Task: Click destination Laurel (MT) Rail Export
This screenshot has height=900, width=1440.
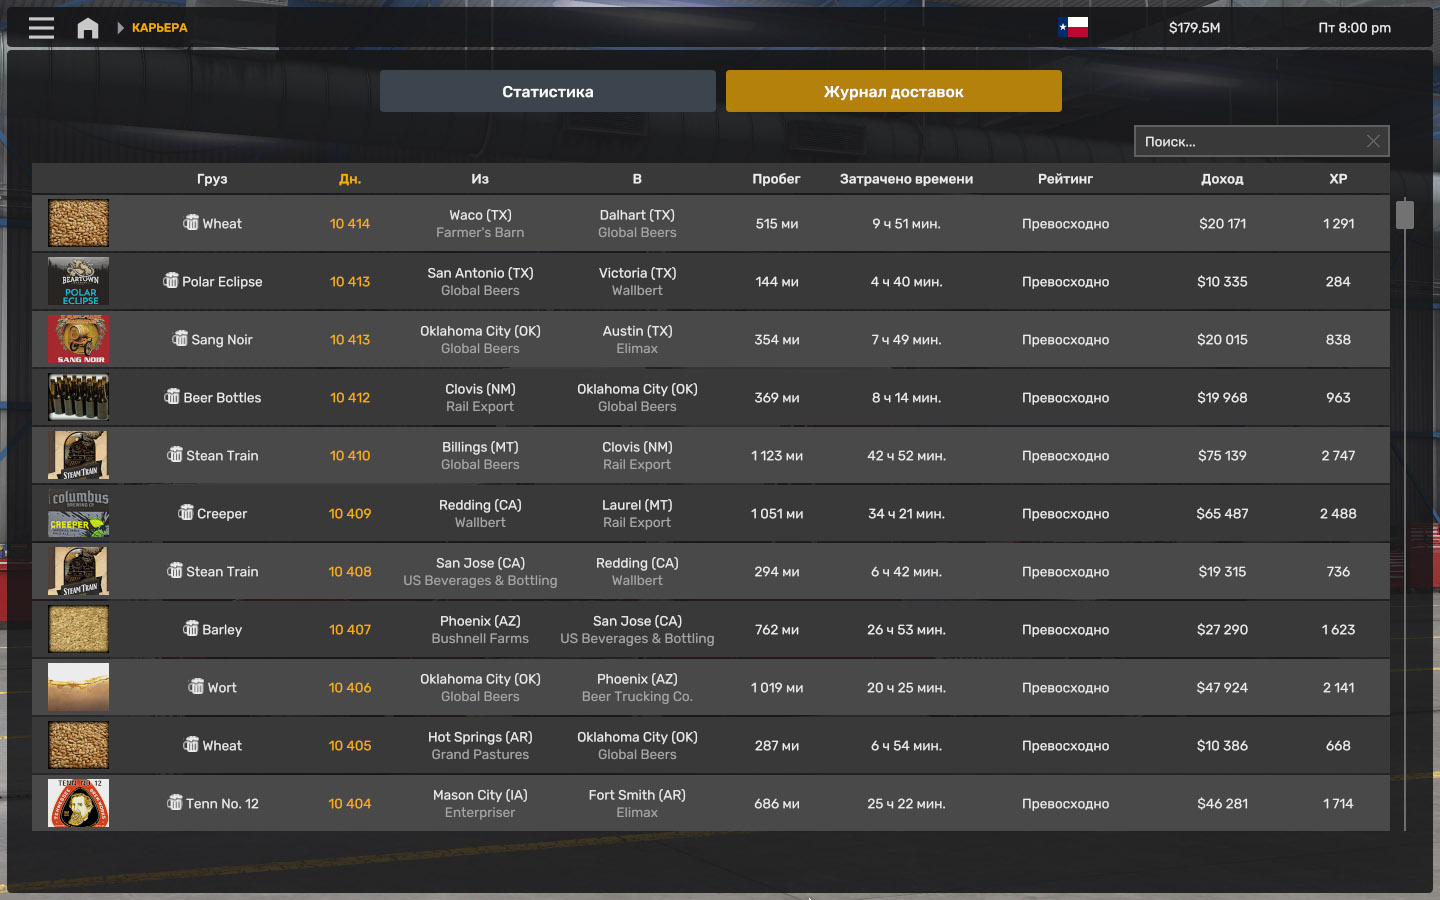Action: tap(637, 513)
